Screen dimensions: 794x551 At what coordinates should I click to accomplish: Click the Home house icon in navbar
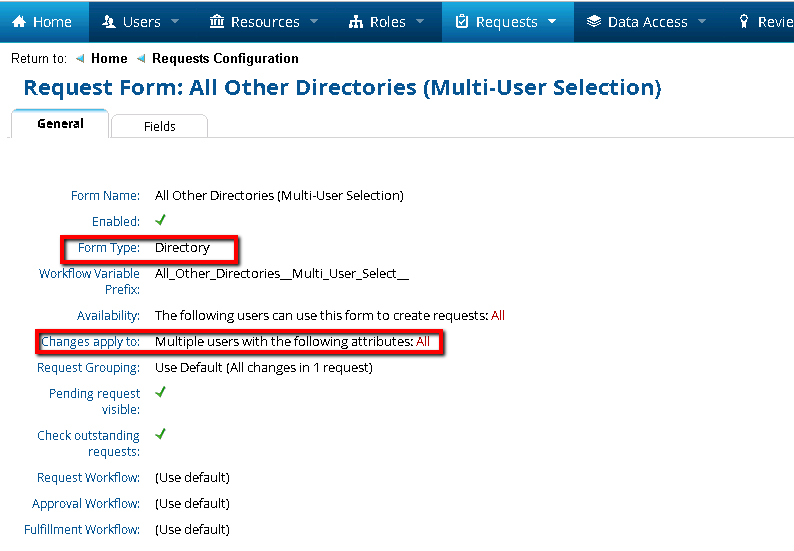pyautogui.click(x=19, y=22)
